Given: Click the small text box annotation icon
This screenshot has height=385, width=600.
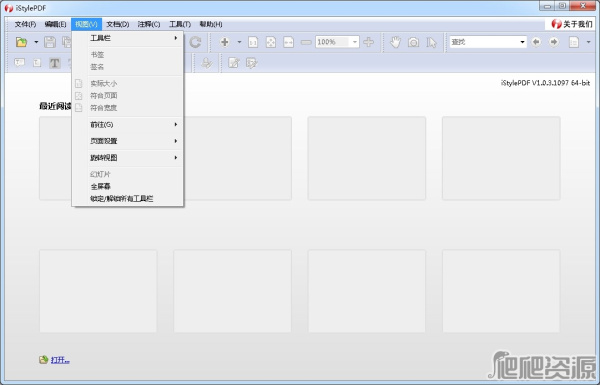Looking at the screenshot, I should pos(37,63).
